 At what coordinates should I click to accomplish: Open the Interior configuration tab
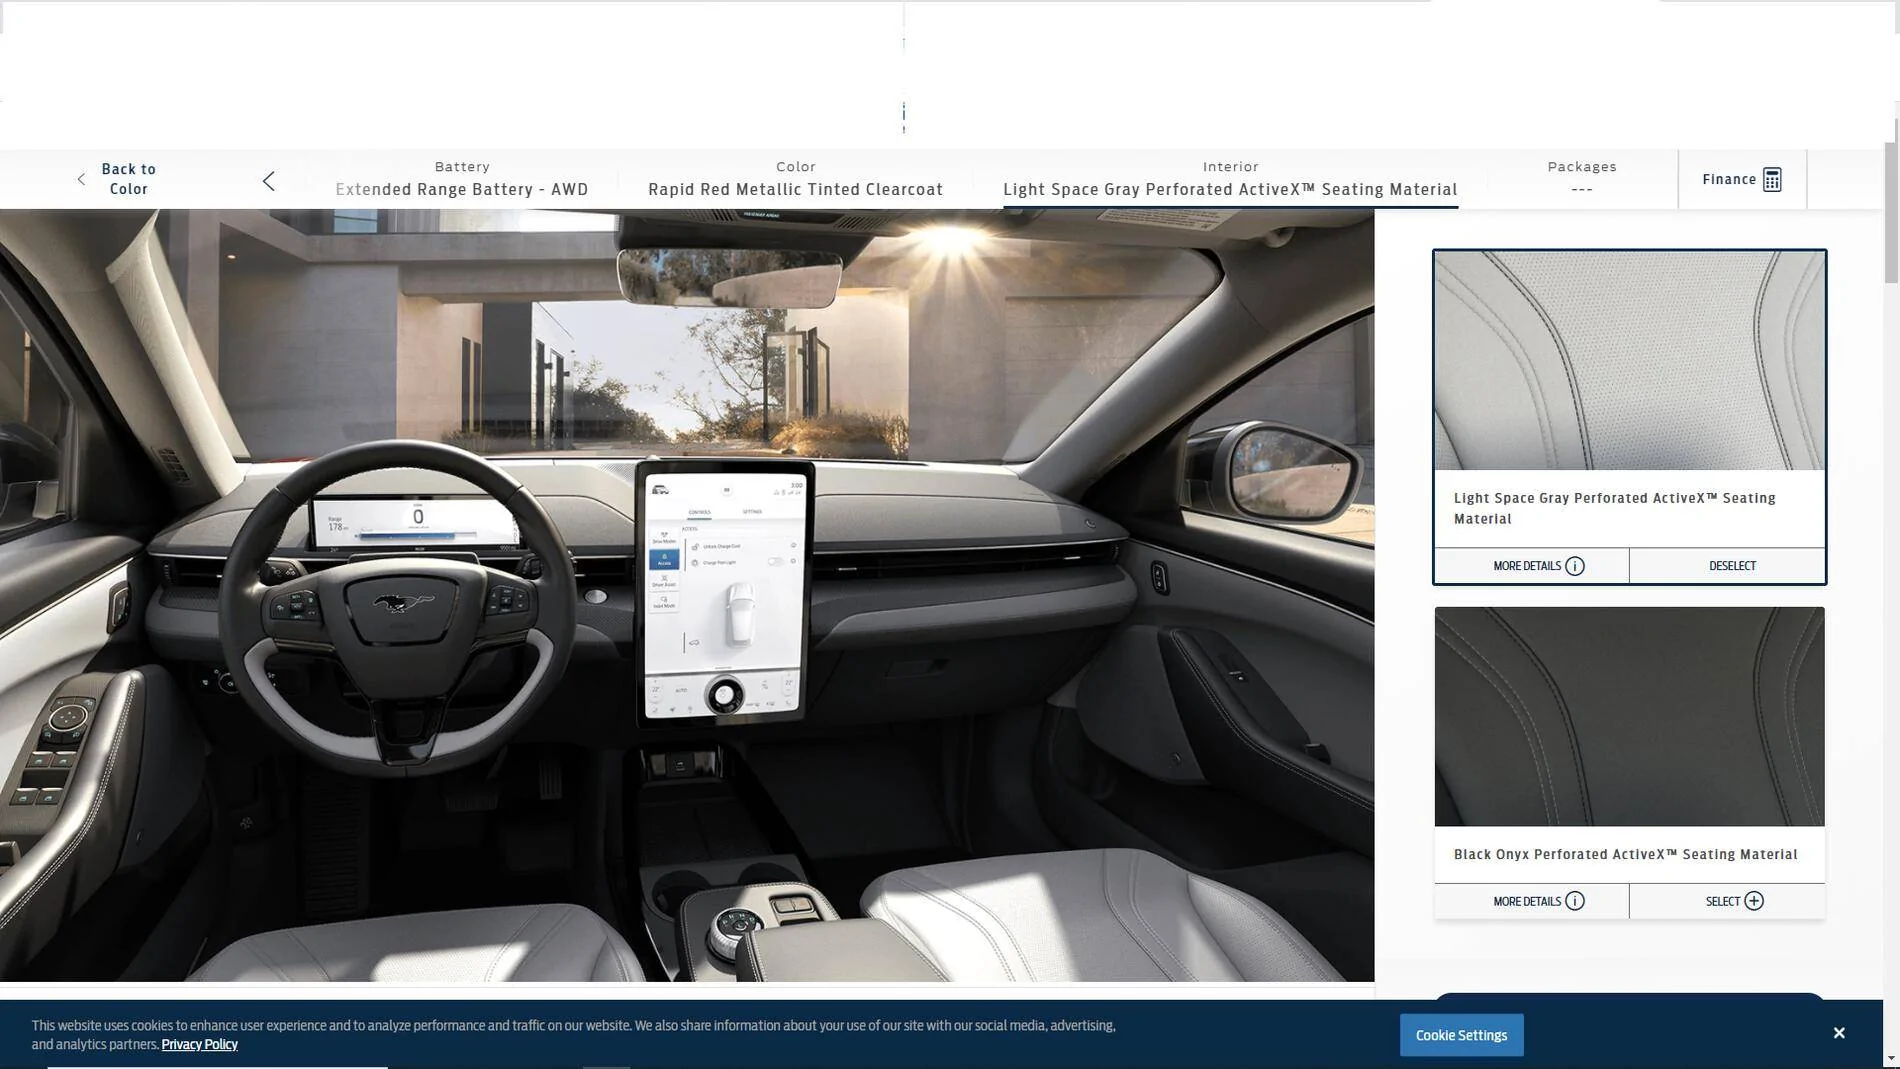[x=1230, y=179]
